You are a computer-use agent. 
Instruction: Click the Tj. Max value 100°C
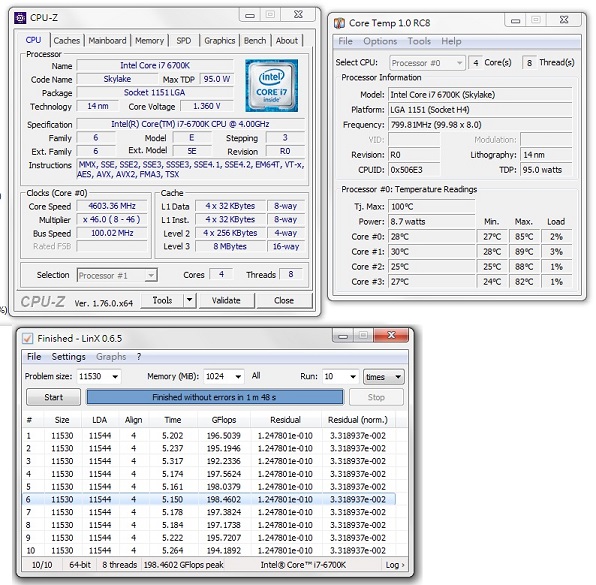point(431,207)
